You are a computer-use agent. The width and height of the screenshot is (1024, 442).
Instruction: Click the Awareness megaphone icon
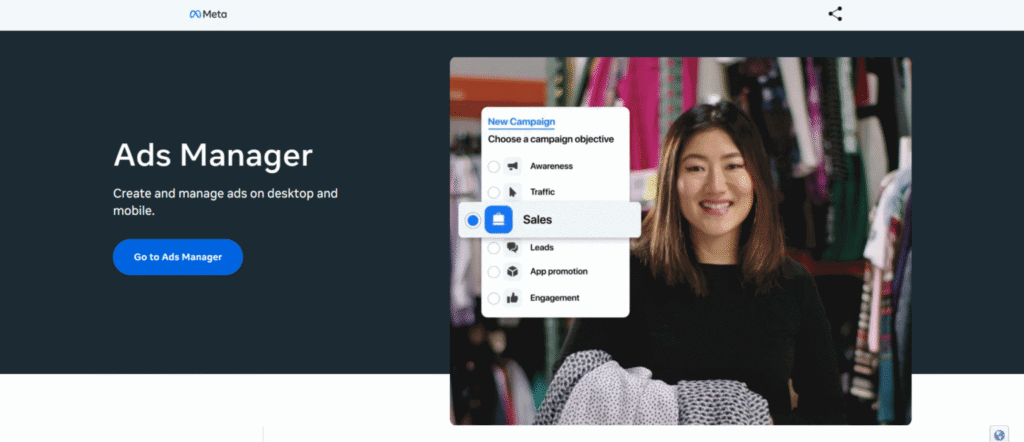click(x=513, y=166)
